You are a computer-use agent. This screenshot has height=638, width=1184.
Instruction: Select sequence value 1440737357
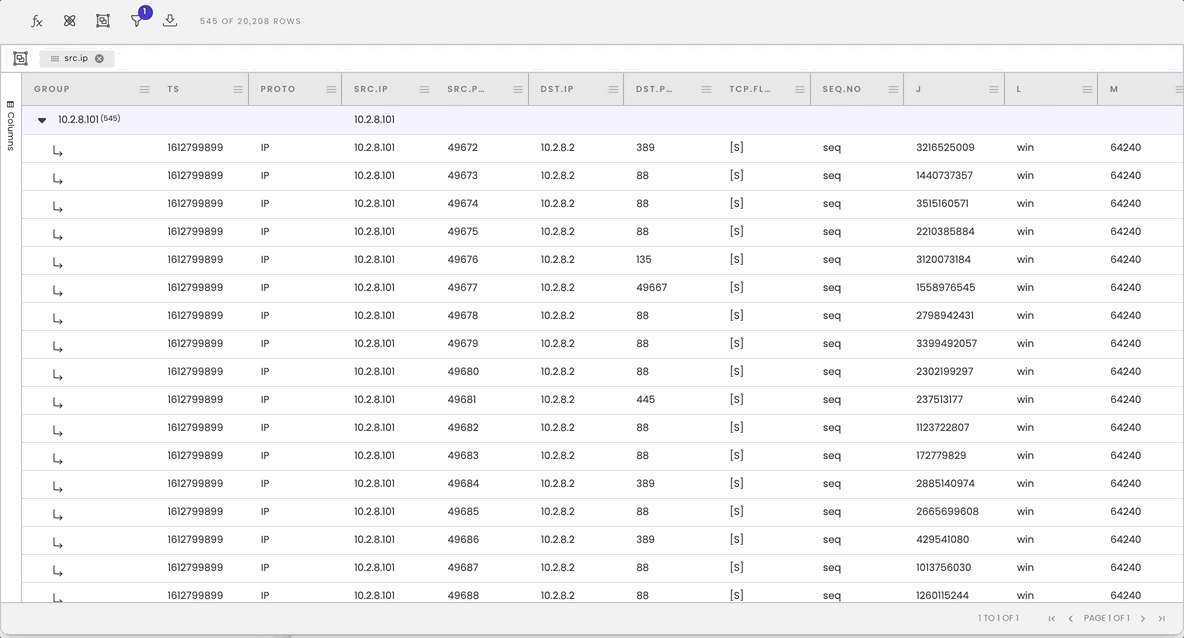[945, 176]
